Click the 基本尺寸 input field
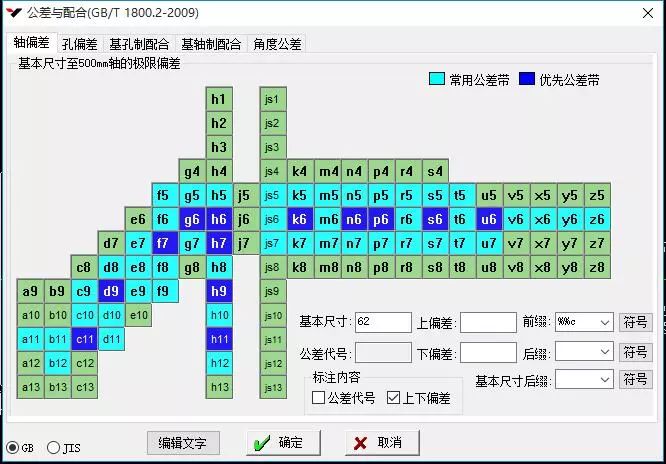 (x=383, y=322)
